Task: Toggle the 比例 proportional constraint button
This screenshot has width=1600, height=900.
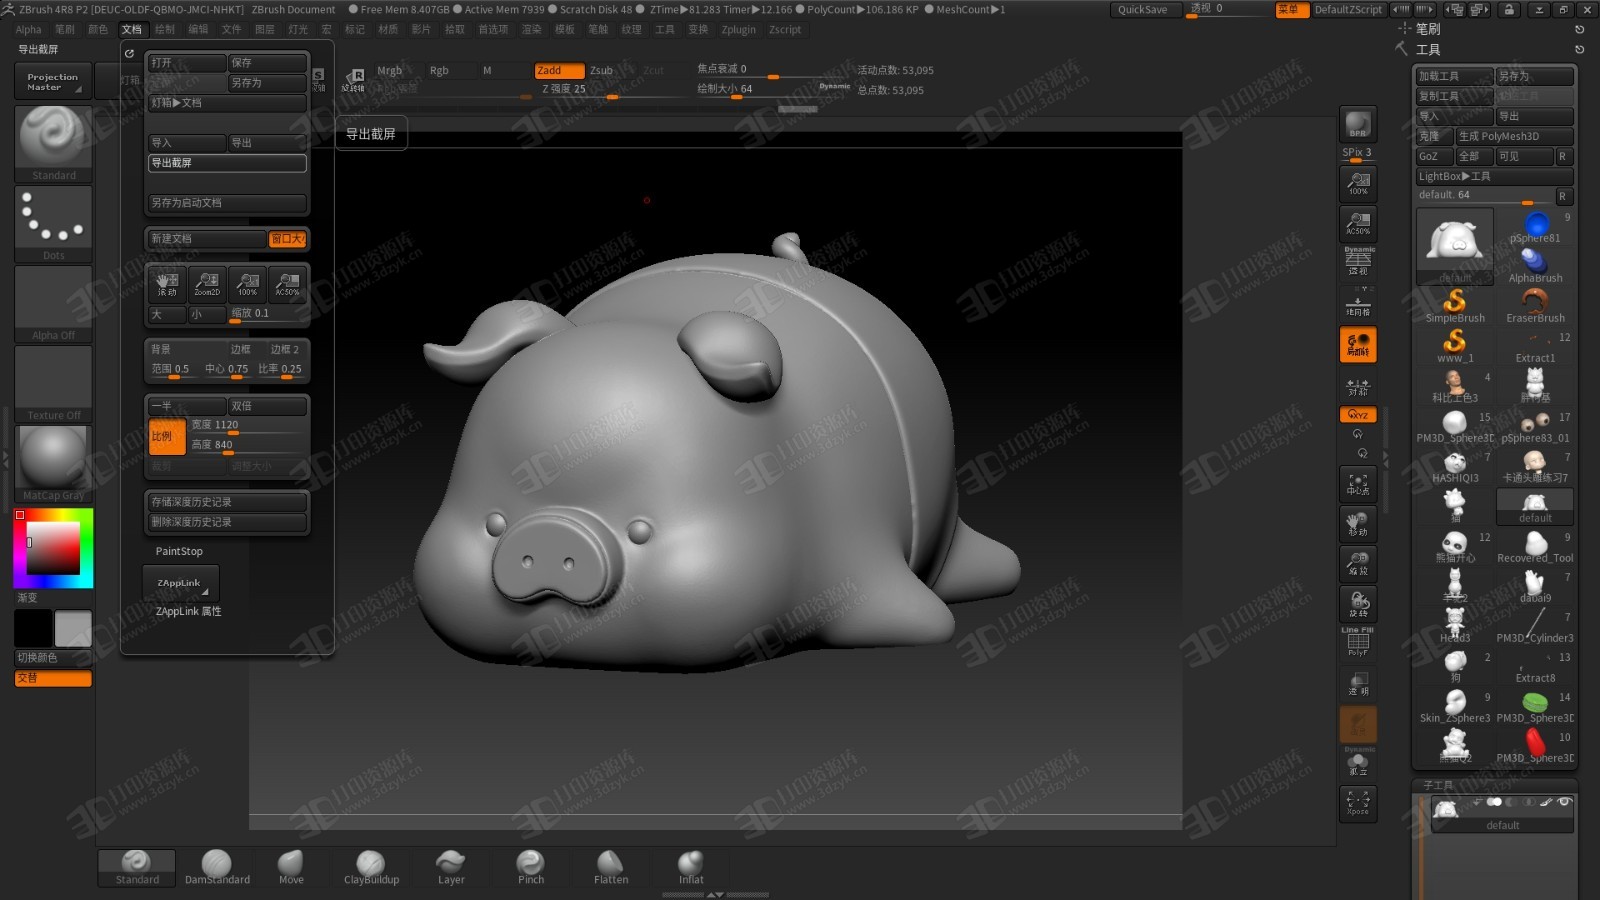Action: click(167, 437)
